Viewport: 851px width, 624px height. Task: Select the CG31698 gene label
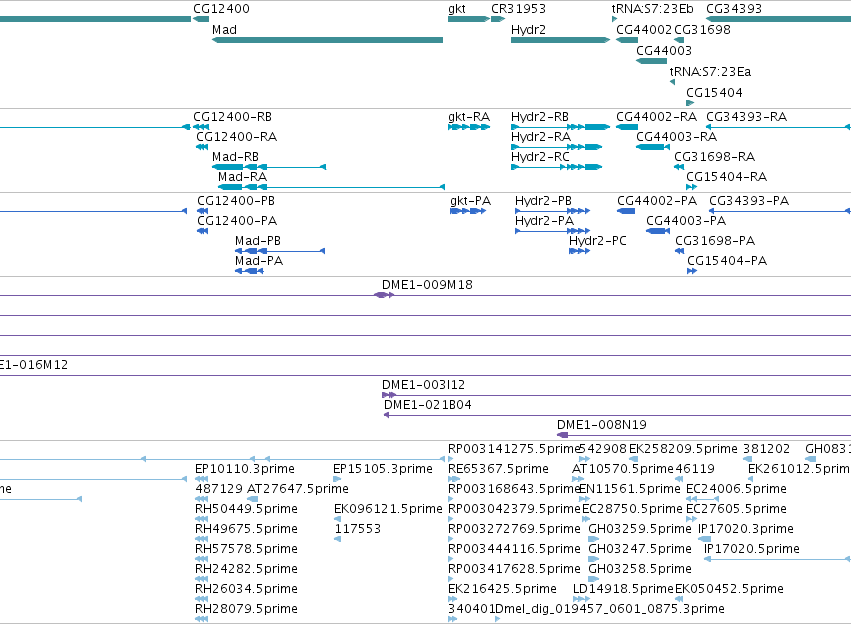coord(702,30)
